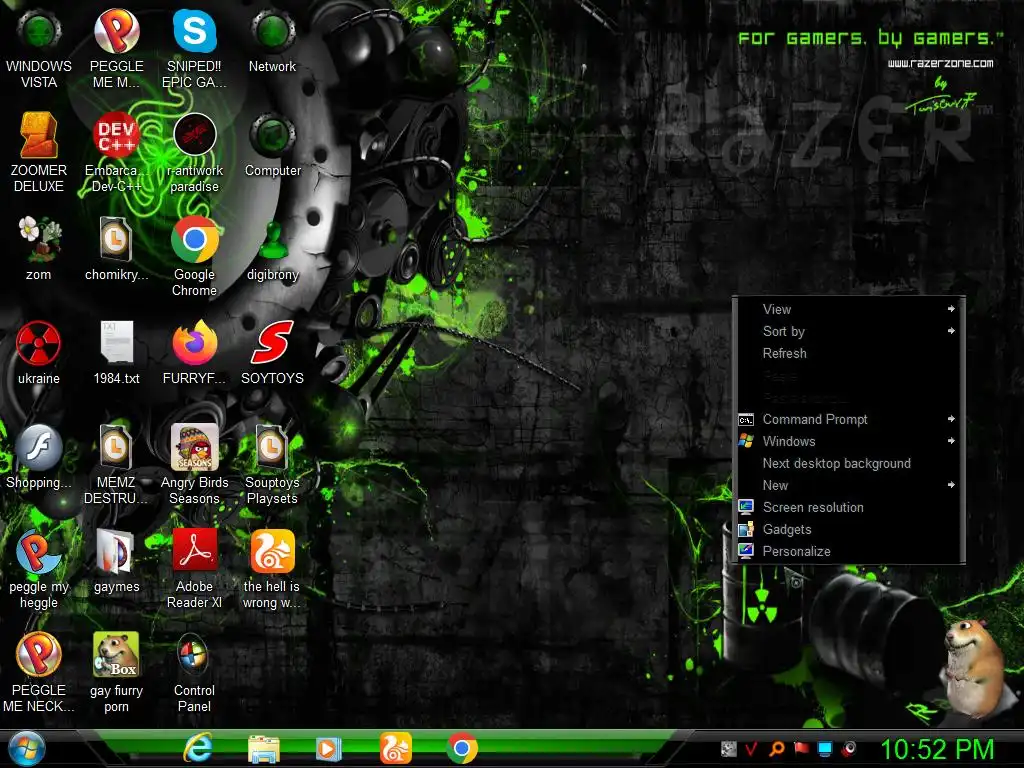Expand the View submenu
Viewport: 1024px width, 768px height.
pyautogui.click(x=848, y=309)
